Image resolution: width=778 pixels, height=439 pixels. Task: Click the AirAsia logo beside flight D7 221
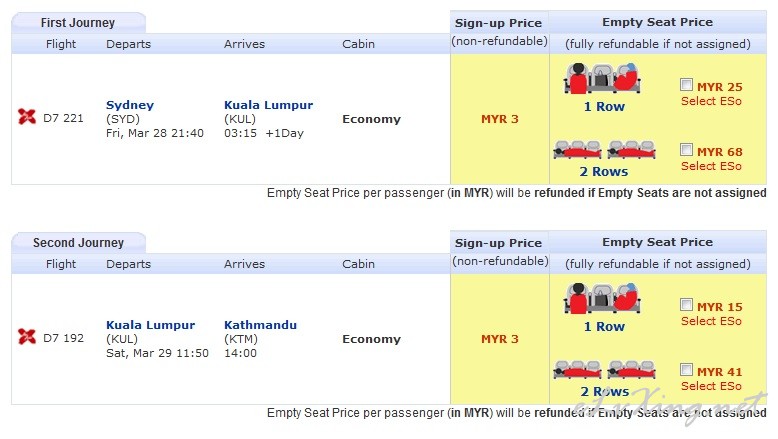click(27, 117)
